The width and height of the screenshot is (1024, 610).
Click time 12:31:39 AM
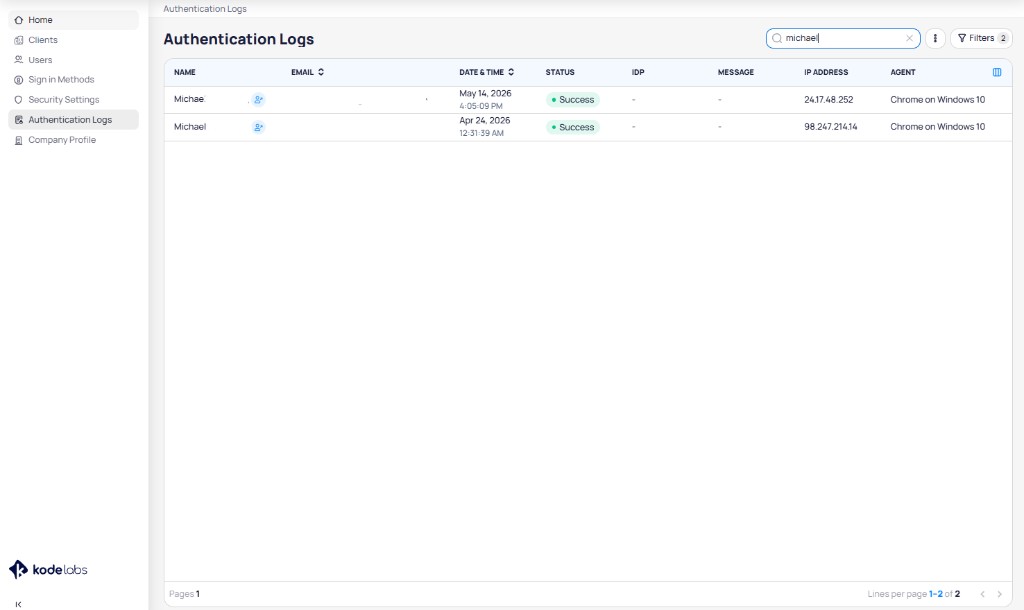point(481,133)
